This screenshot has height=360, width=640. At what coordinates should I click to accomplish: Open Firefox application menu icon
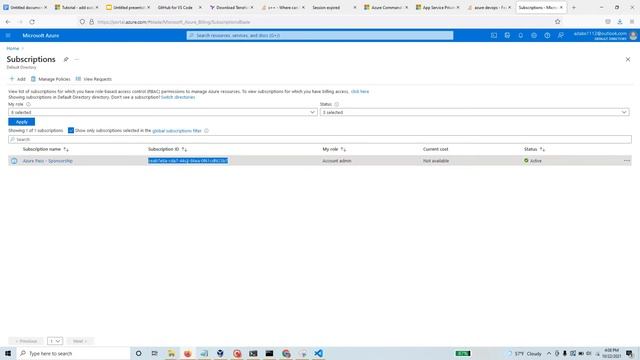632,22
